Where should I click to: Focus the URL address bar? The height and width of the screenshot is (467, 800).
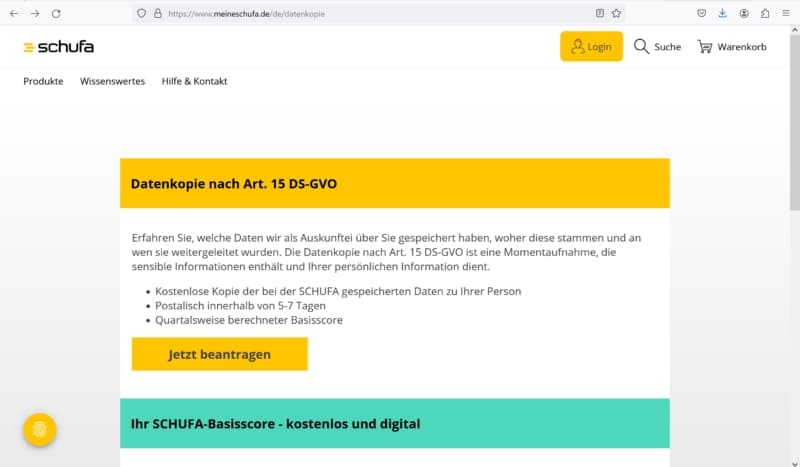pyautogui.click(x=378, y=14)
